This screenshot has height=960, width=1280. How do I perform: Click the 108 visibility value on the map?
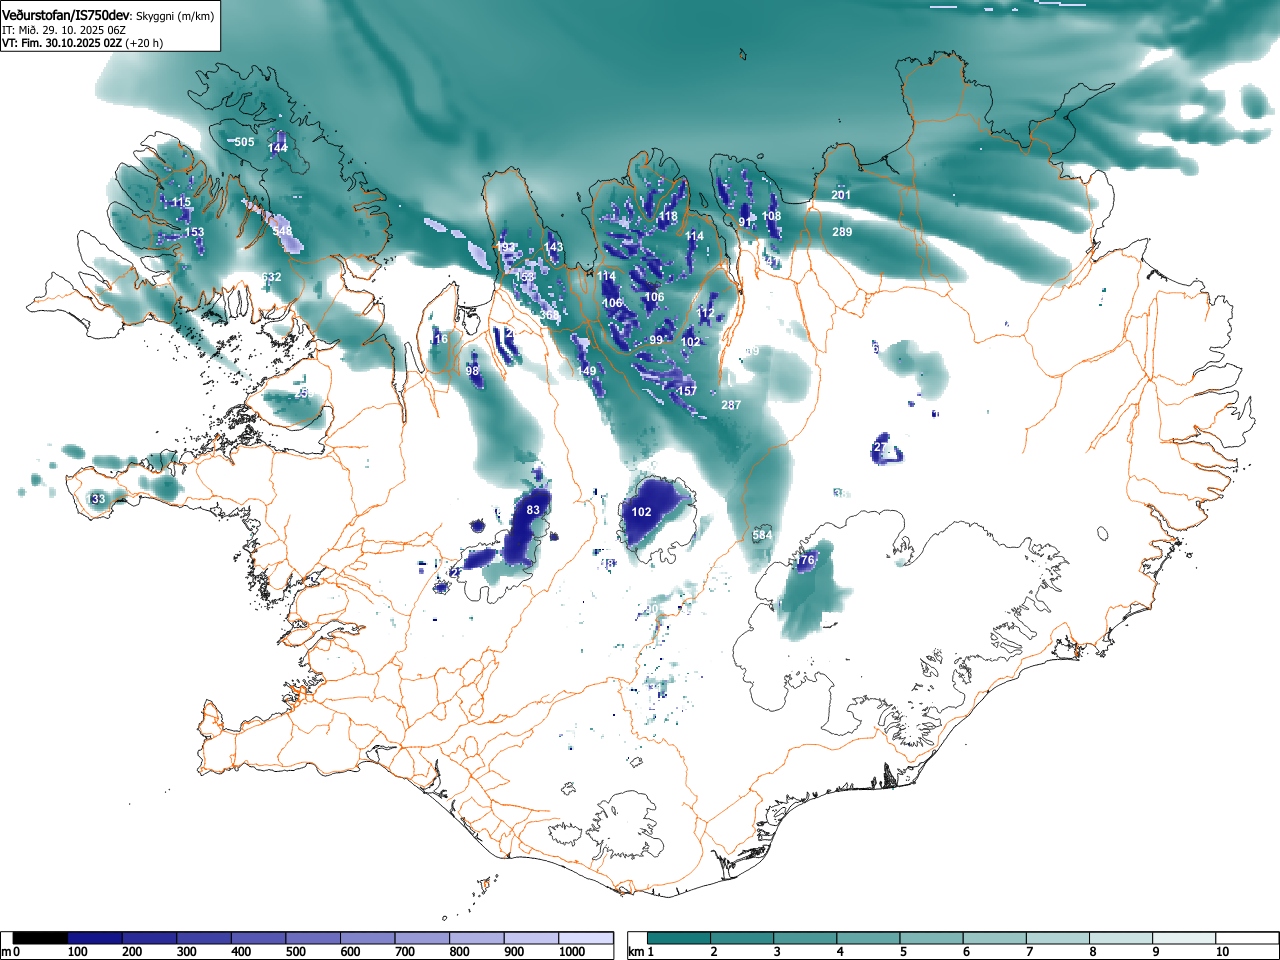coord(772,216)
